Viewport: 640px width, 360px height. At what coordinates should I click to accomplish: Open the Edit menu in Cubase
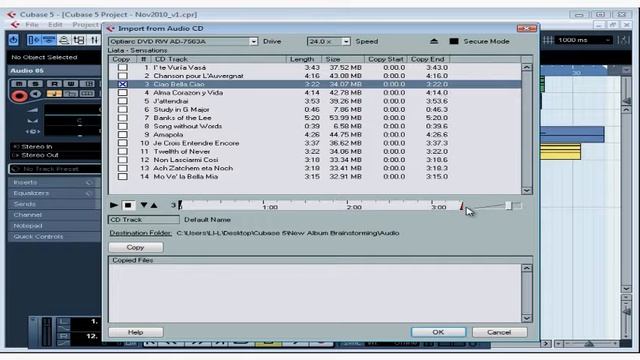click(x=55, y=24)
